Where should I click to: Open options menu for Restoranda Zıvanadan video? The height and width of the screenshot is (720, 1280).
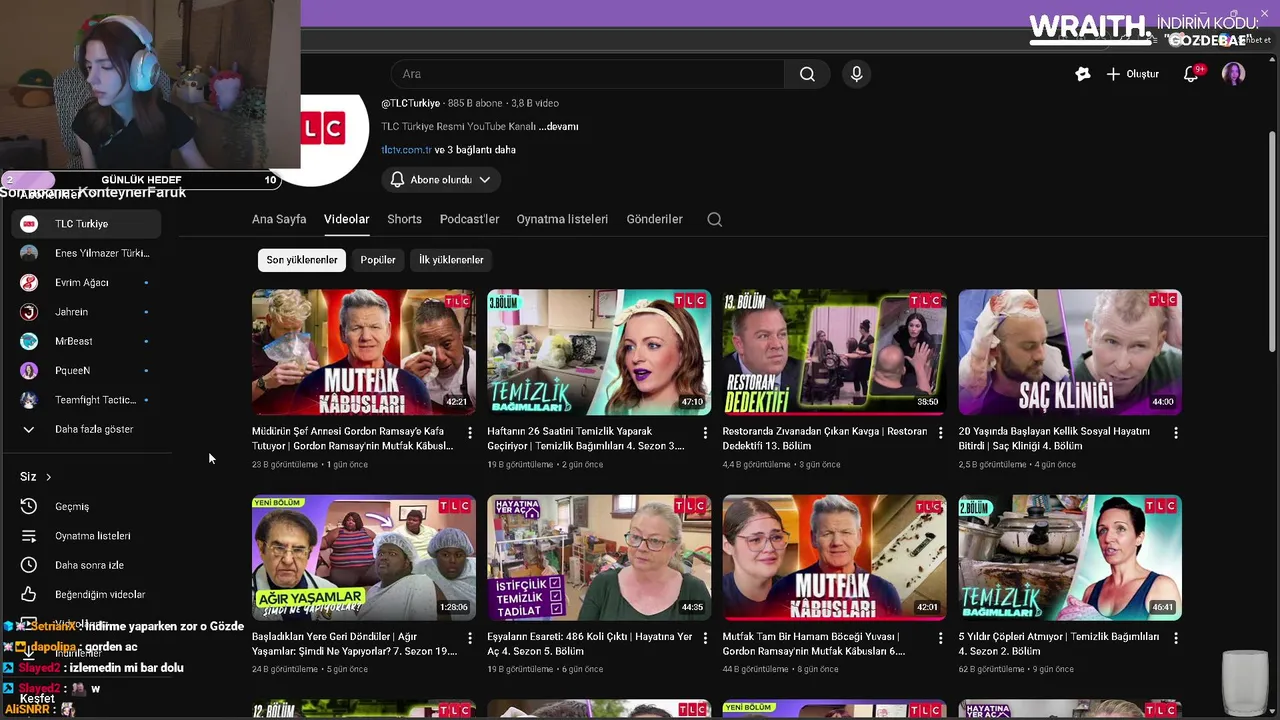coord(940,433)
